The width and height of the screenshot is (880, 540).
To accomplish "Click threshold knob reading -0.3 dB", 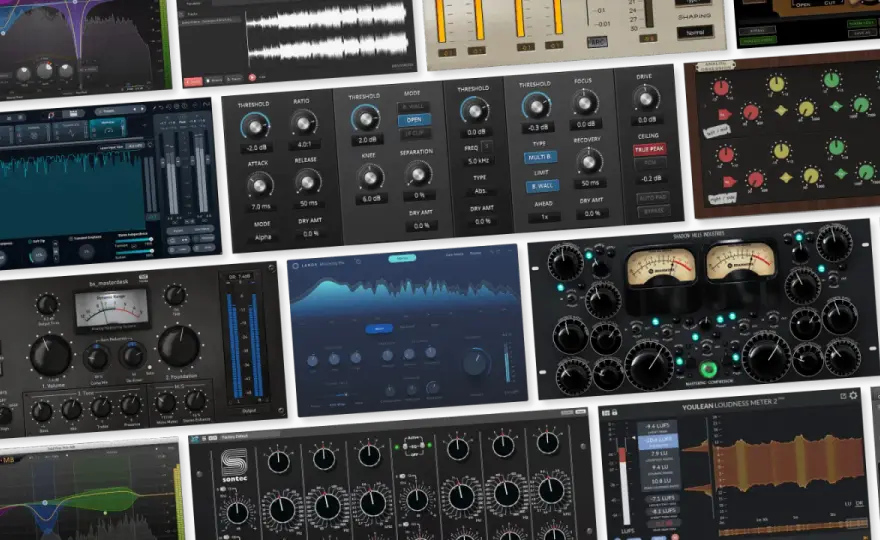I will click(536, 107).
